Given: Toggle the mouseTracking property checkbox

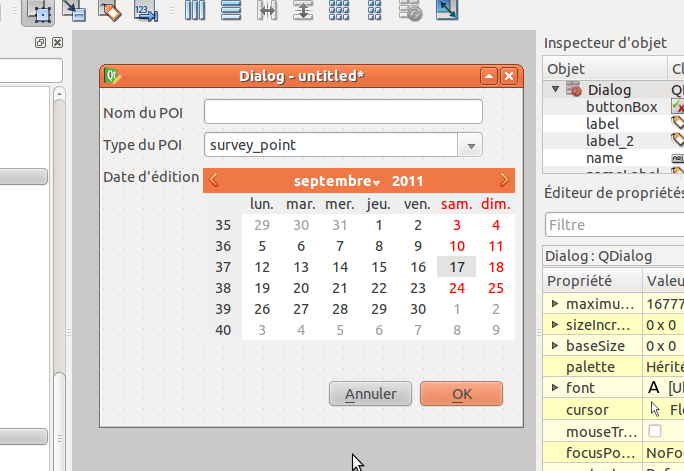Looking at the screenshot, I should (x=655, y=431).
